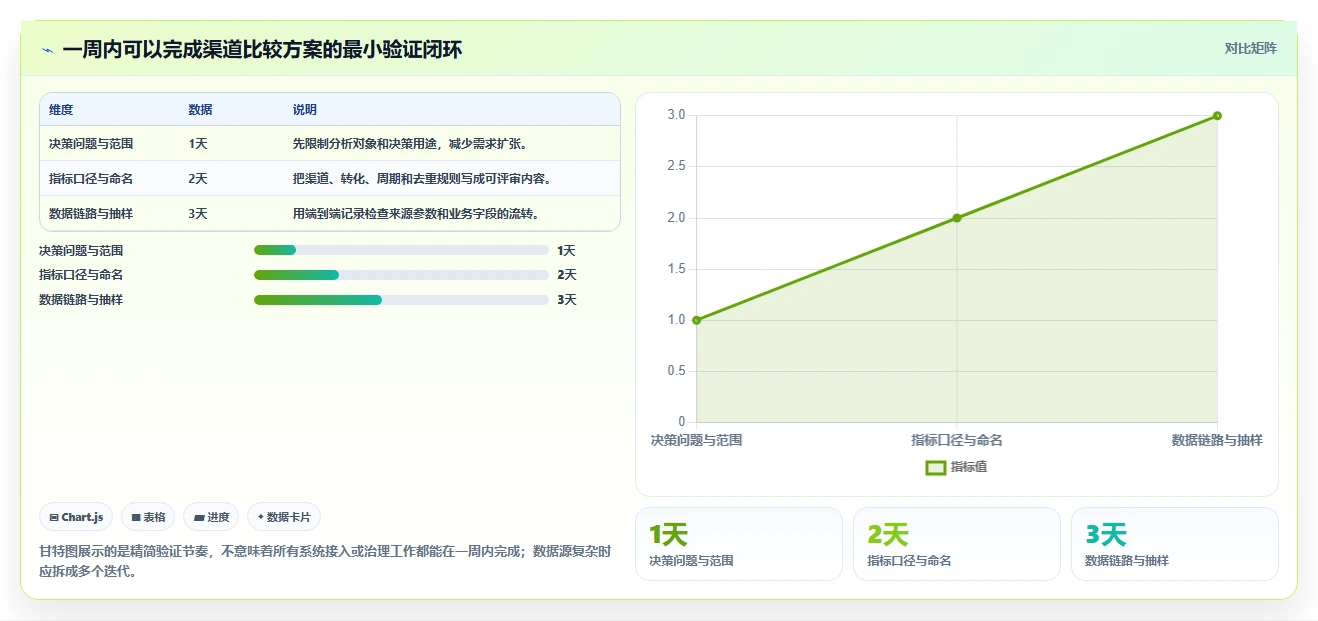Click the 2天 value next to progress bar
The image size is (1318, 621).
pos(567,275)
